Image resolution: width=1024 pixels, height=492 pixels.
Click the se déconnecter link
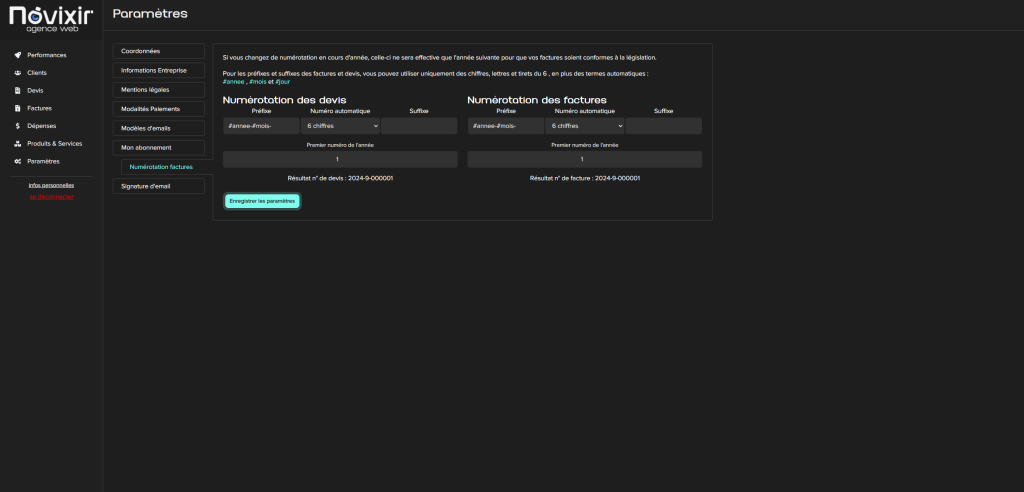[51, 196]
